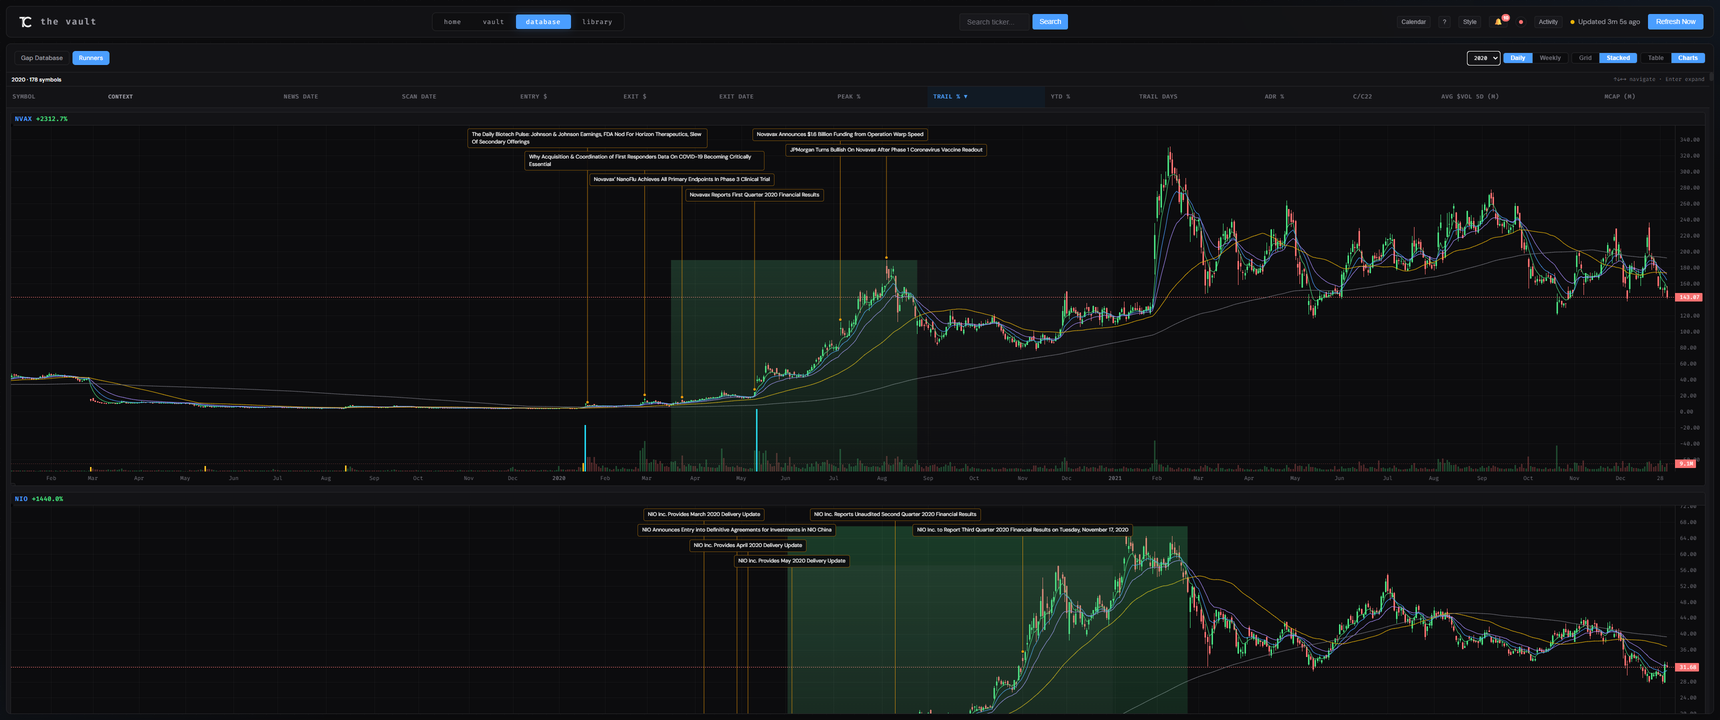This screenshot has width=1720, height=720.
Task: Click NIO May 2020 Delivery Update label
Action: pos(792,561)
